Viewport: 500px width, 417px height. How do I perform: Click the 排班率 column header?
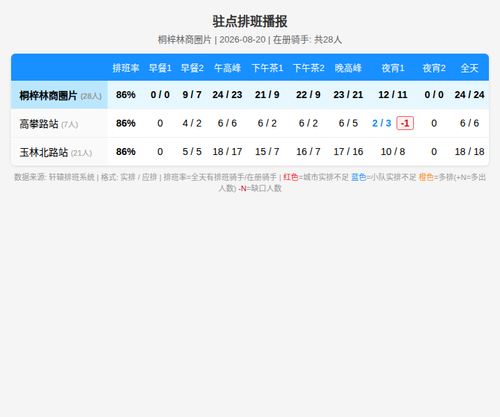click(126, 68)
